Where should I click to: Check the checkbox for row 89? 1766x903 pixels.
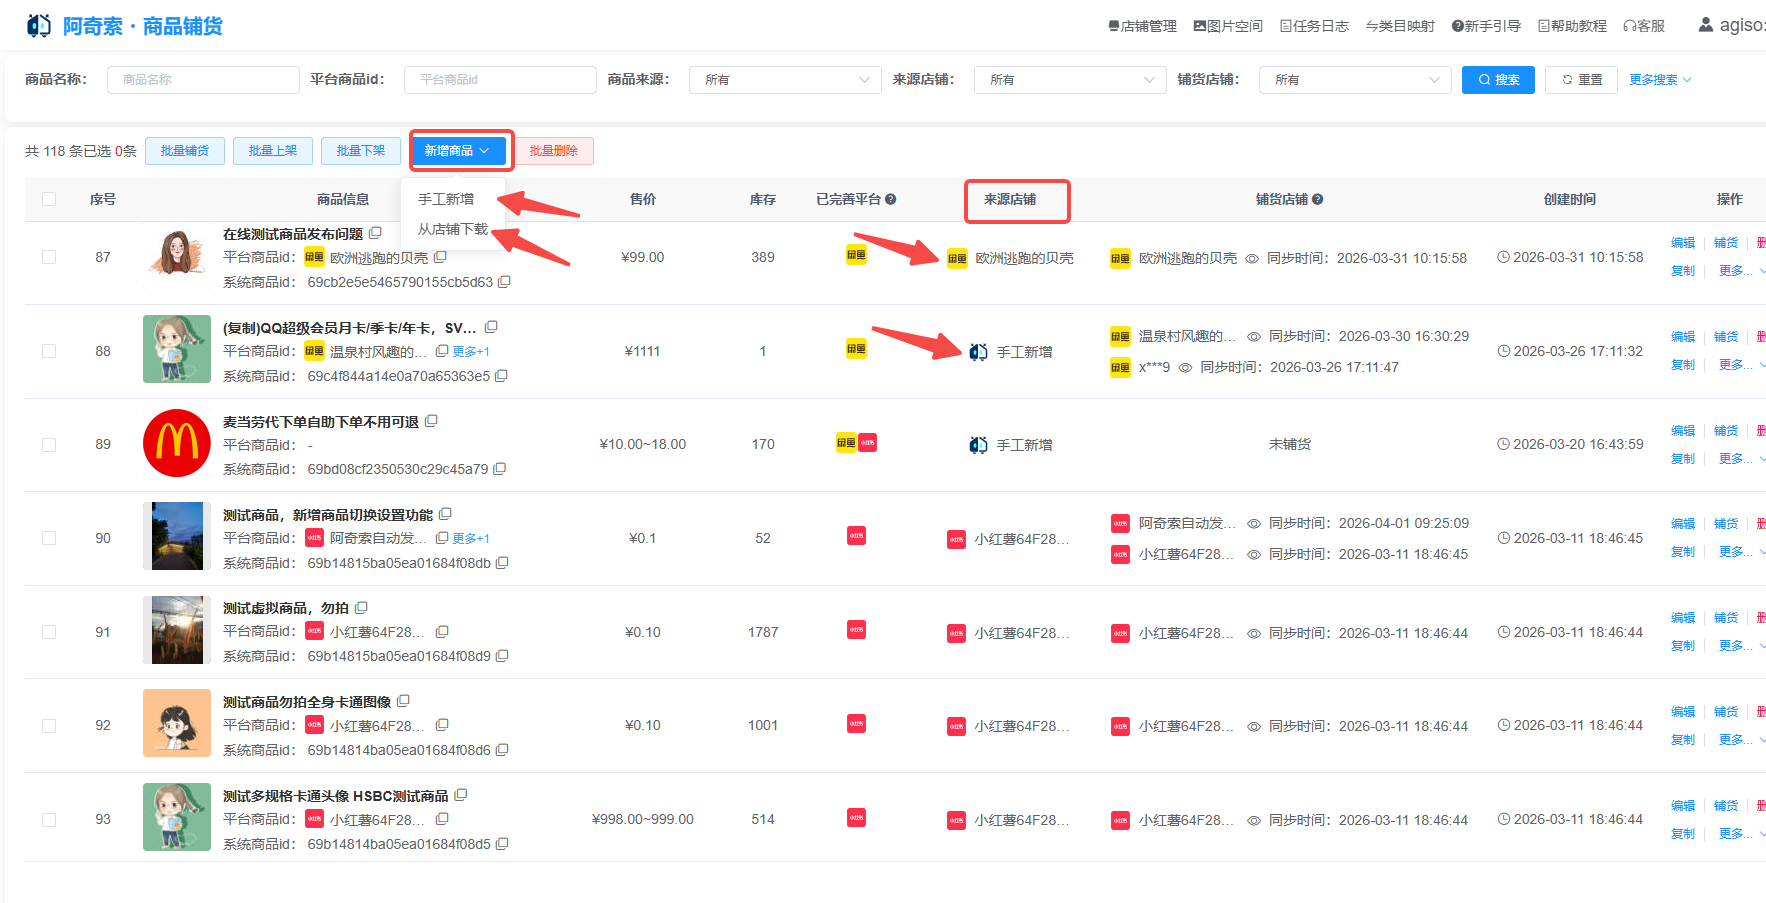[x=49, y=445]
